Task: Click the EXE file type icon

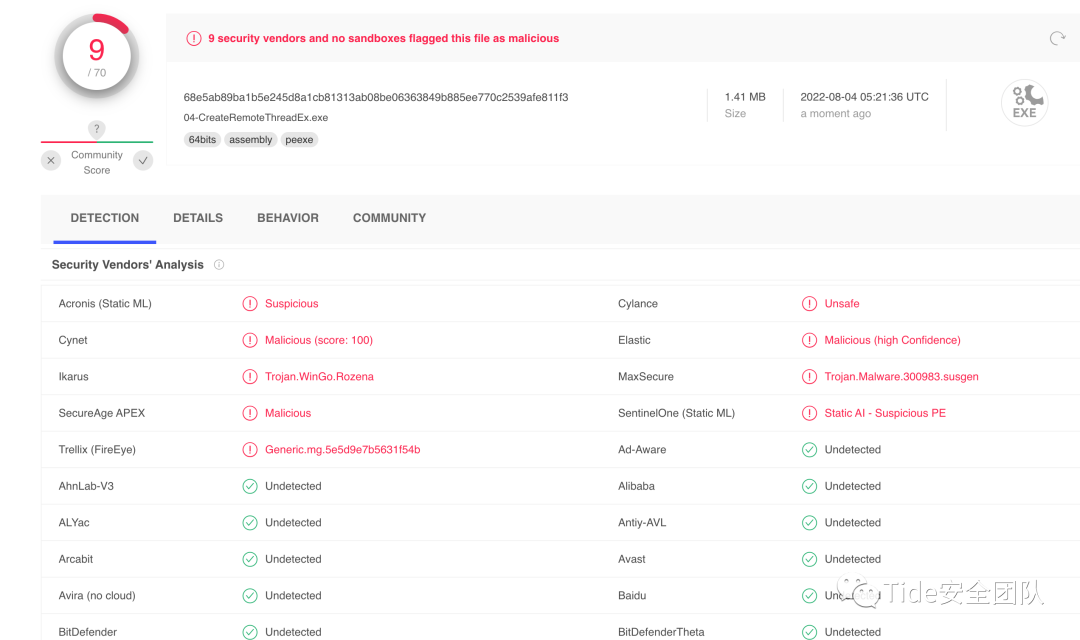Action: [x=1024, y=103]
